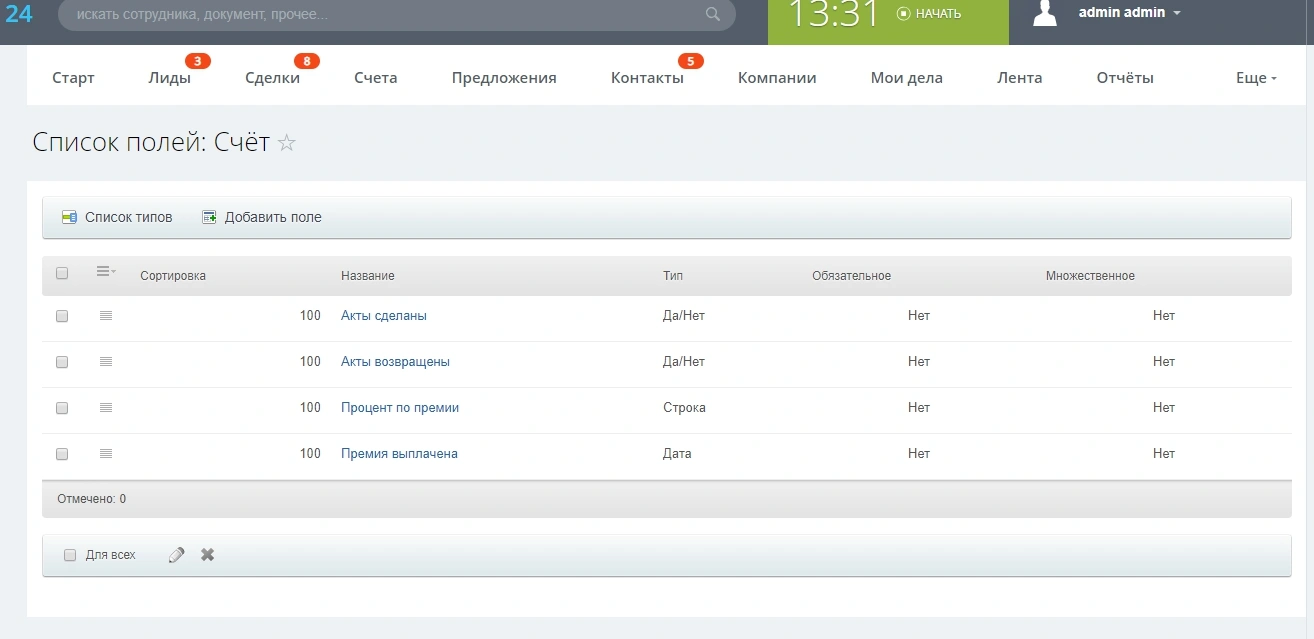This screenshot has width=1314, height=639.
Task: Click the Строка type cell
Action: click(684, 408)
